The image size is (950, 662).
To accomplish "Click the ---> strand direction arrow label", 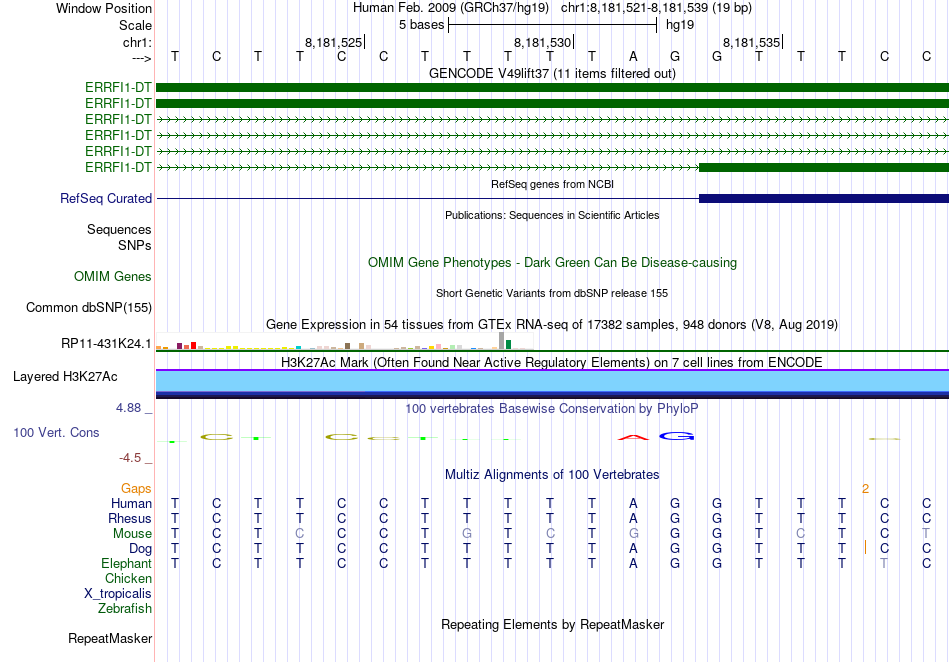I will coord(141,58).
